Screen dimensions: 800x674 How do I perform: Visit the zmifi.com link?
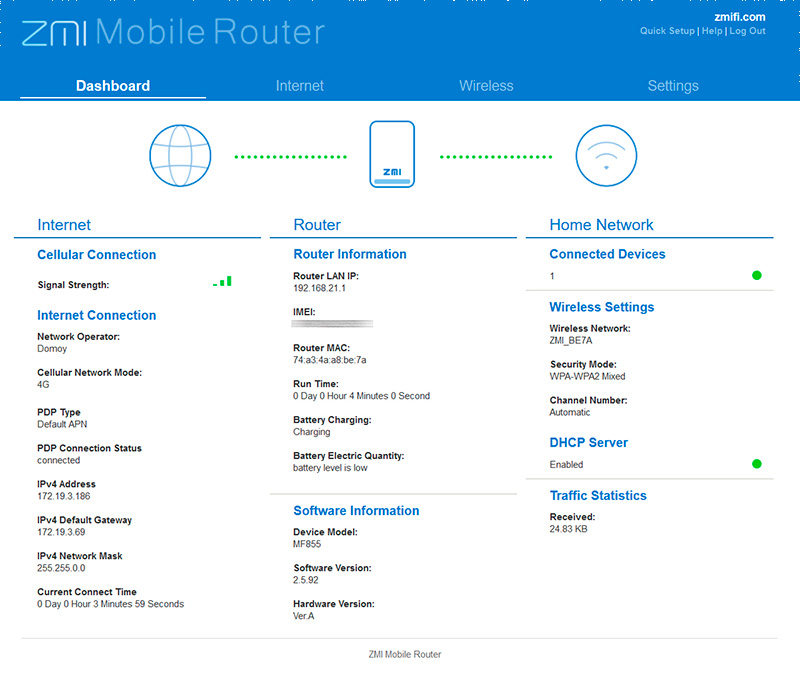pos(740,17)
